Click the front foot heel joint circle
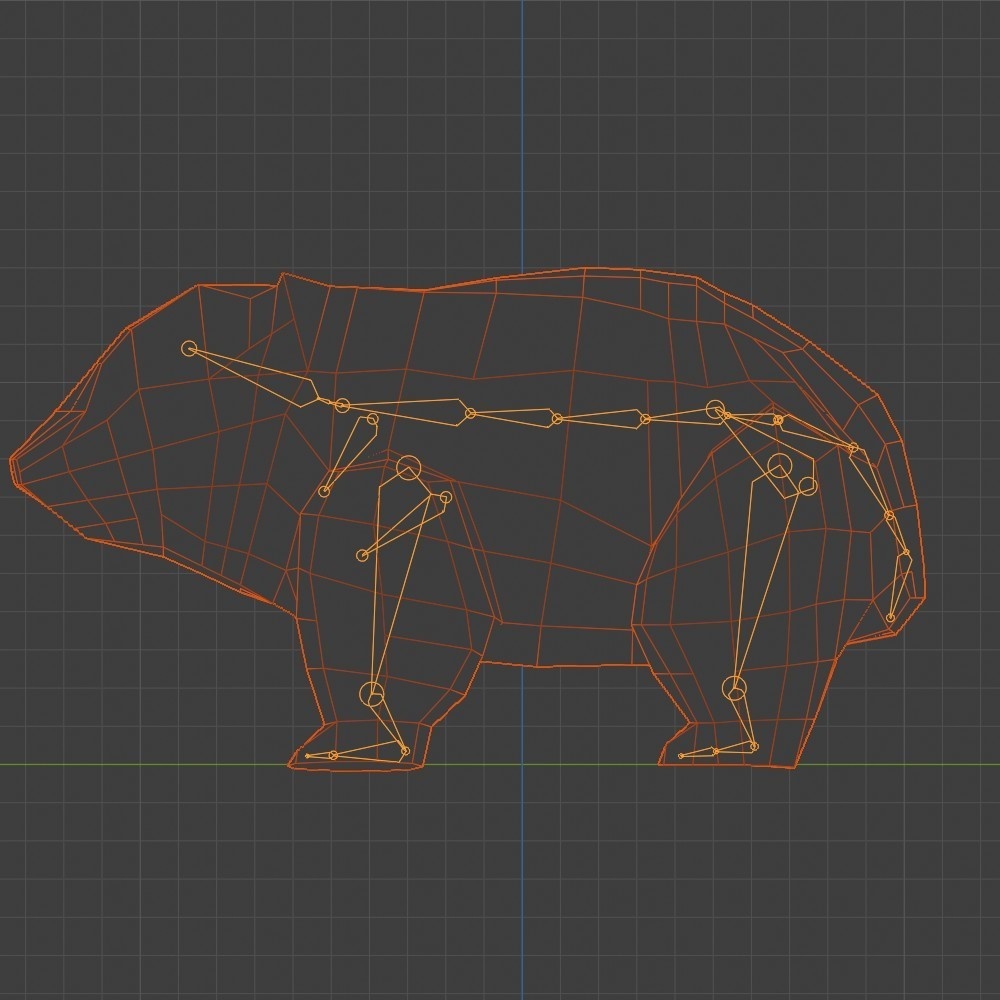The width and height of the screenshot is (1000, 1000). [x=404, y=751]
